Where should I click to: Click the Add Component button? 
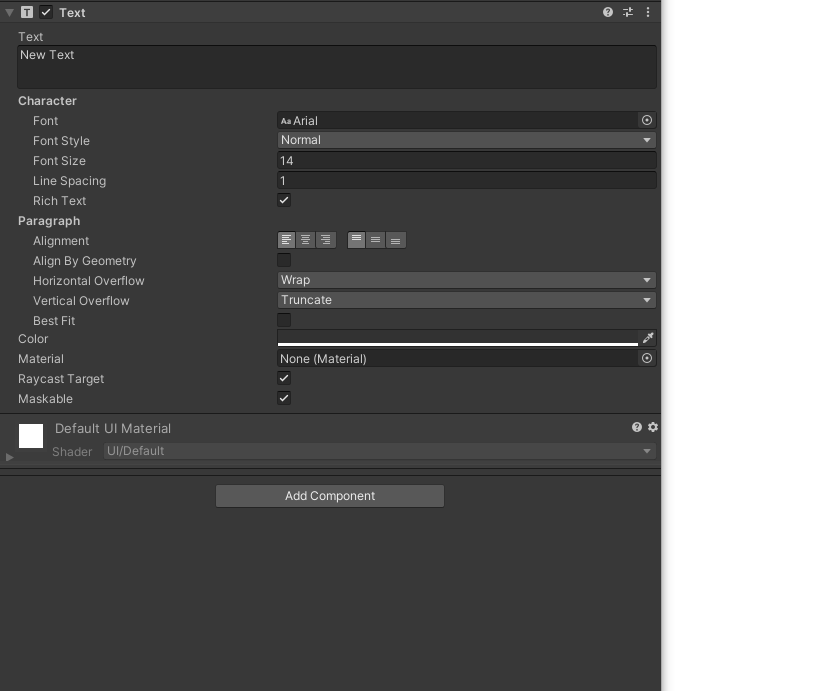330,496
